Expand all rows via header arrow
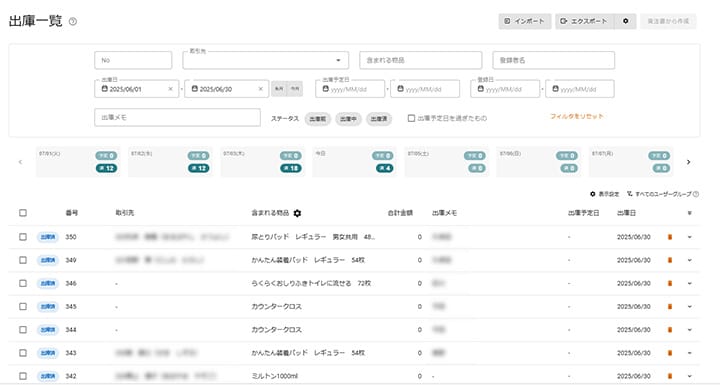 [689, 213]
